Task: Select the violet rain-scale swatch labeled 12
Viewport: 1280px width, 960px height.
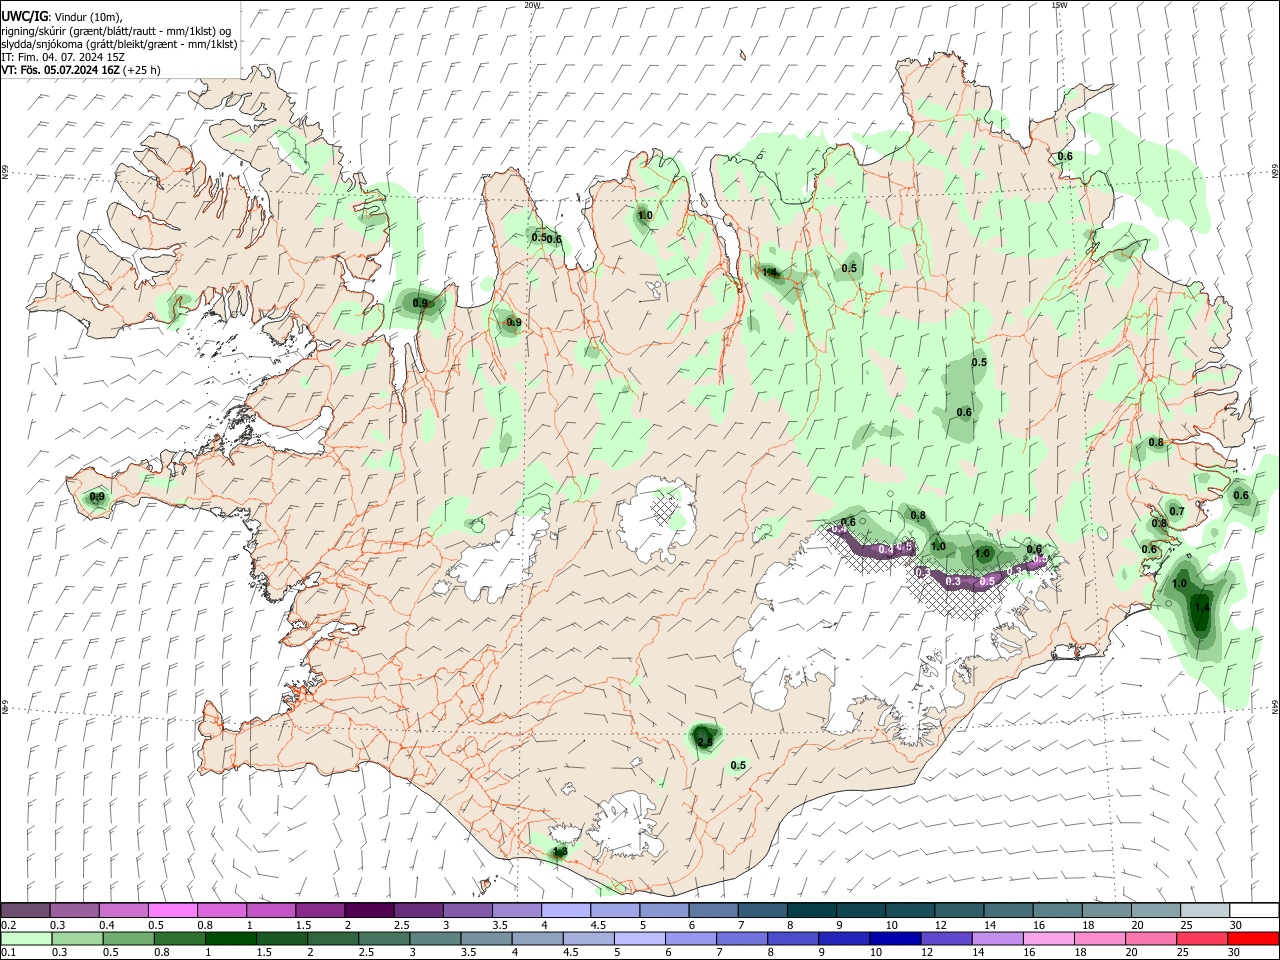Action: click(945, 938)
